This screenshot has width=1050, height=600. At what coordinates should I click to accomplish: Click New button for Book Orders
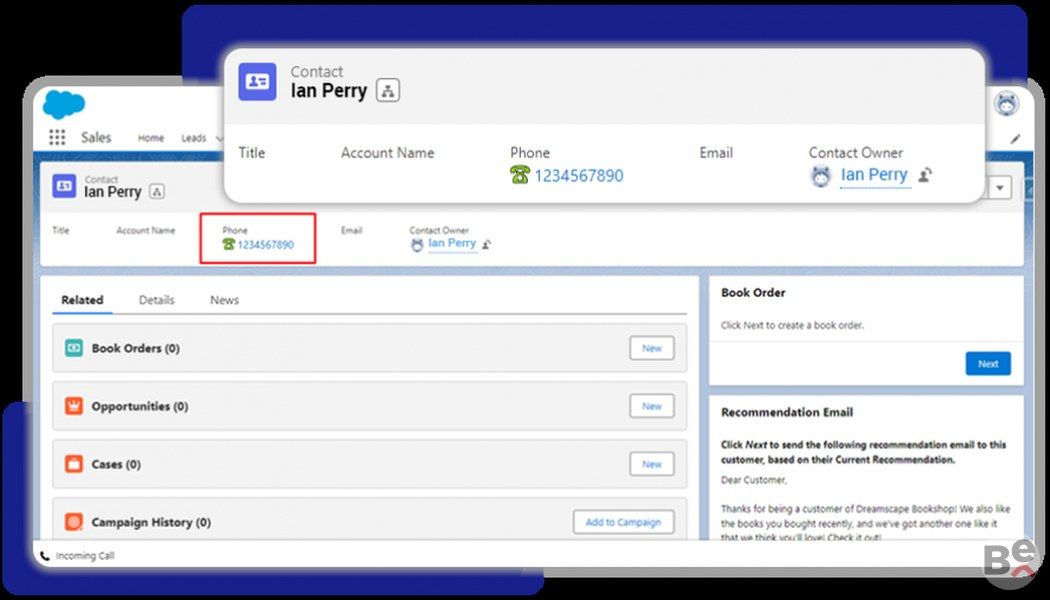click(x=651, y=348)
